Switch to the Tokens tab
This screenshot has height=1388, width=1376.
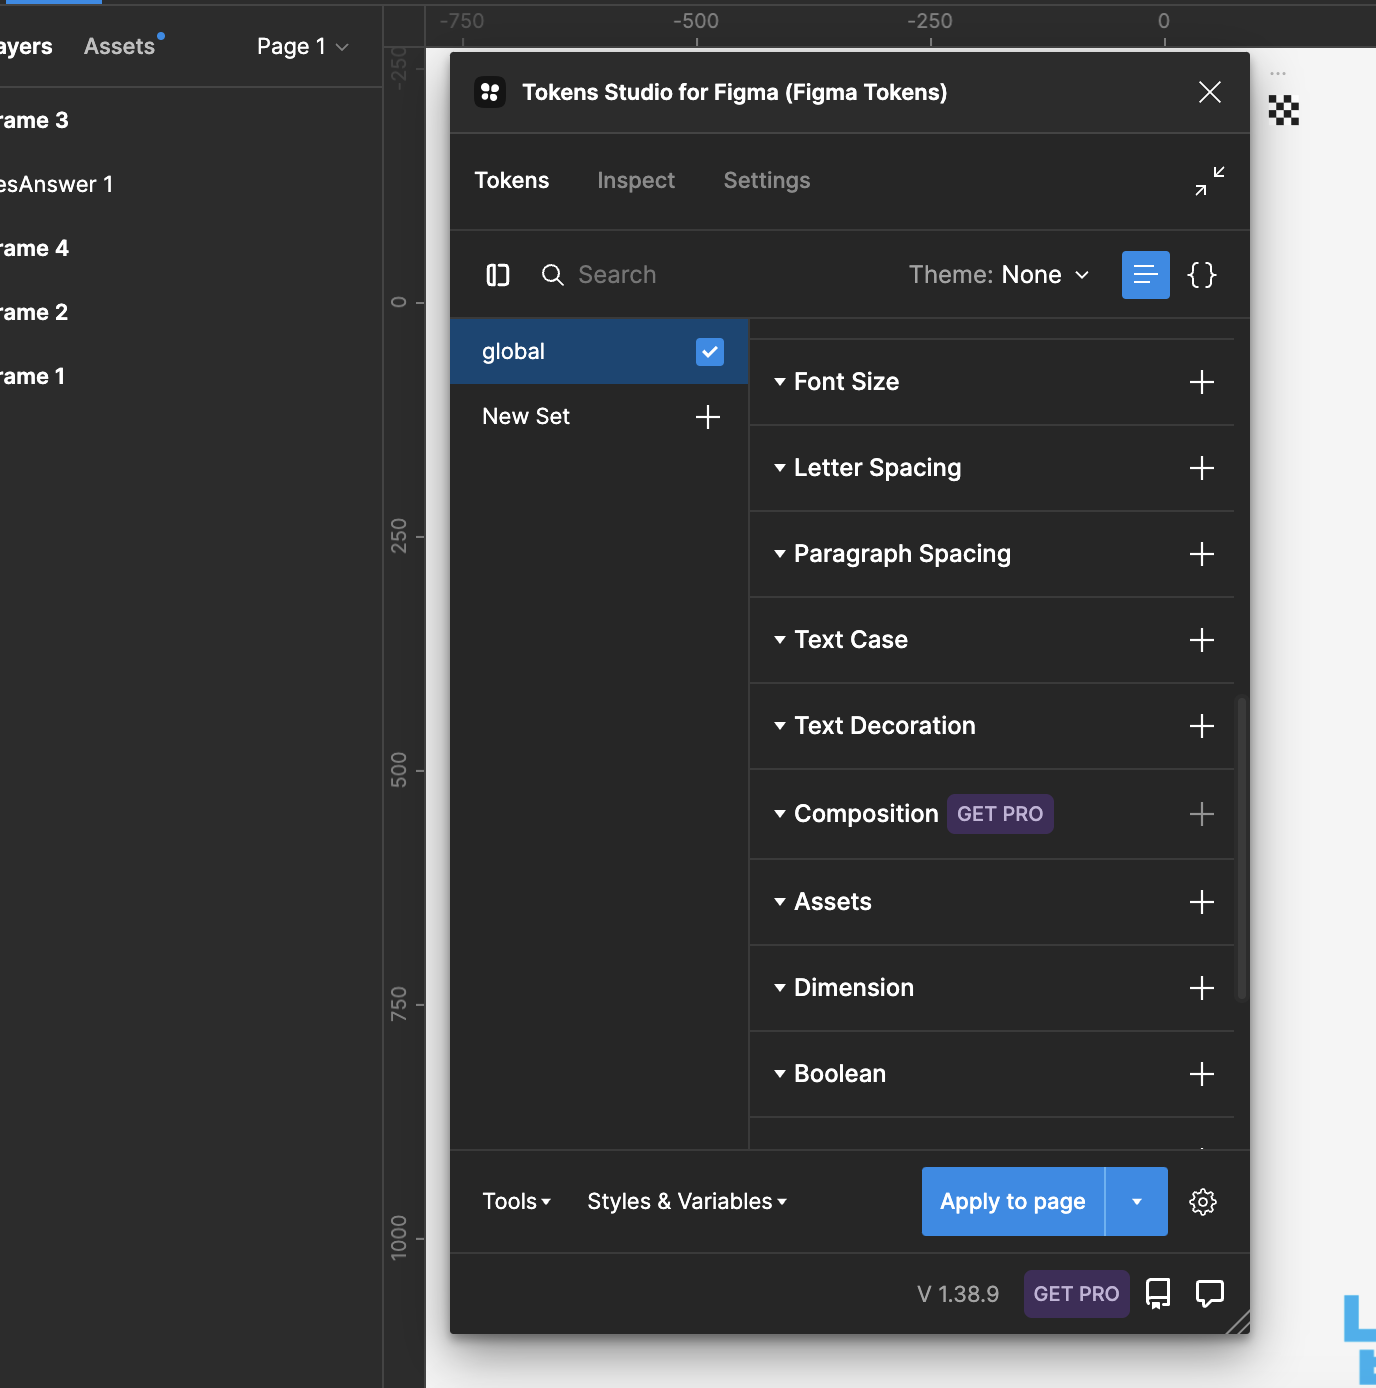512,181
